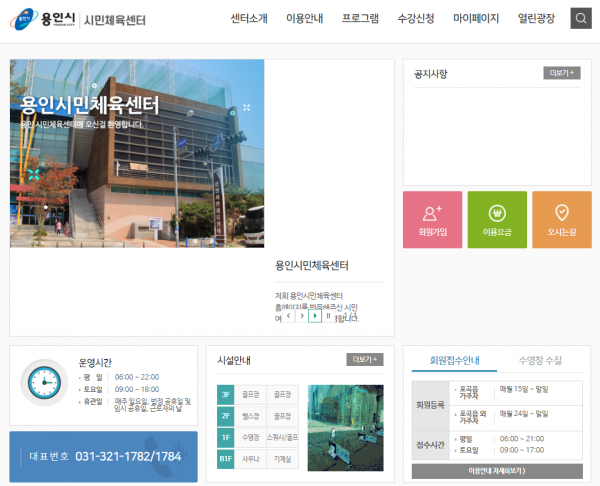Click the facility photo thumbnail
The width and height of the screenshot is (600, 486).
[345, 426]
